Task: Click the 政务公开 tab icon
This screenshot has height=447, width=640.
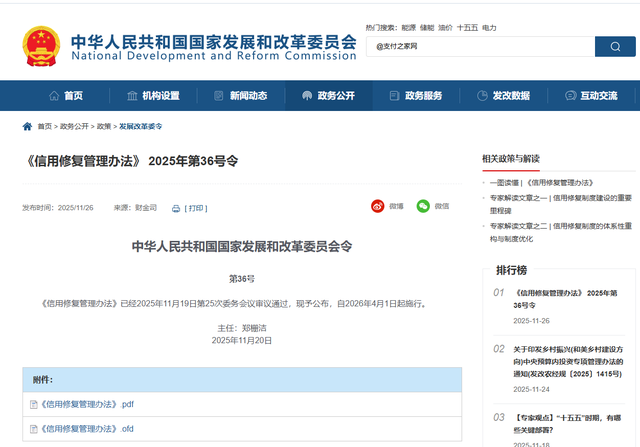Action: coord(307,96)
